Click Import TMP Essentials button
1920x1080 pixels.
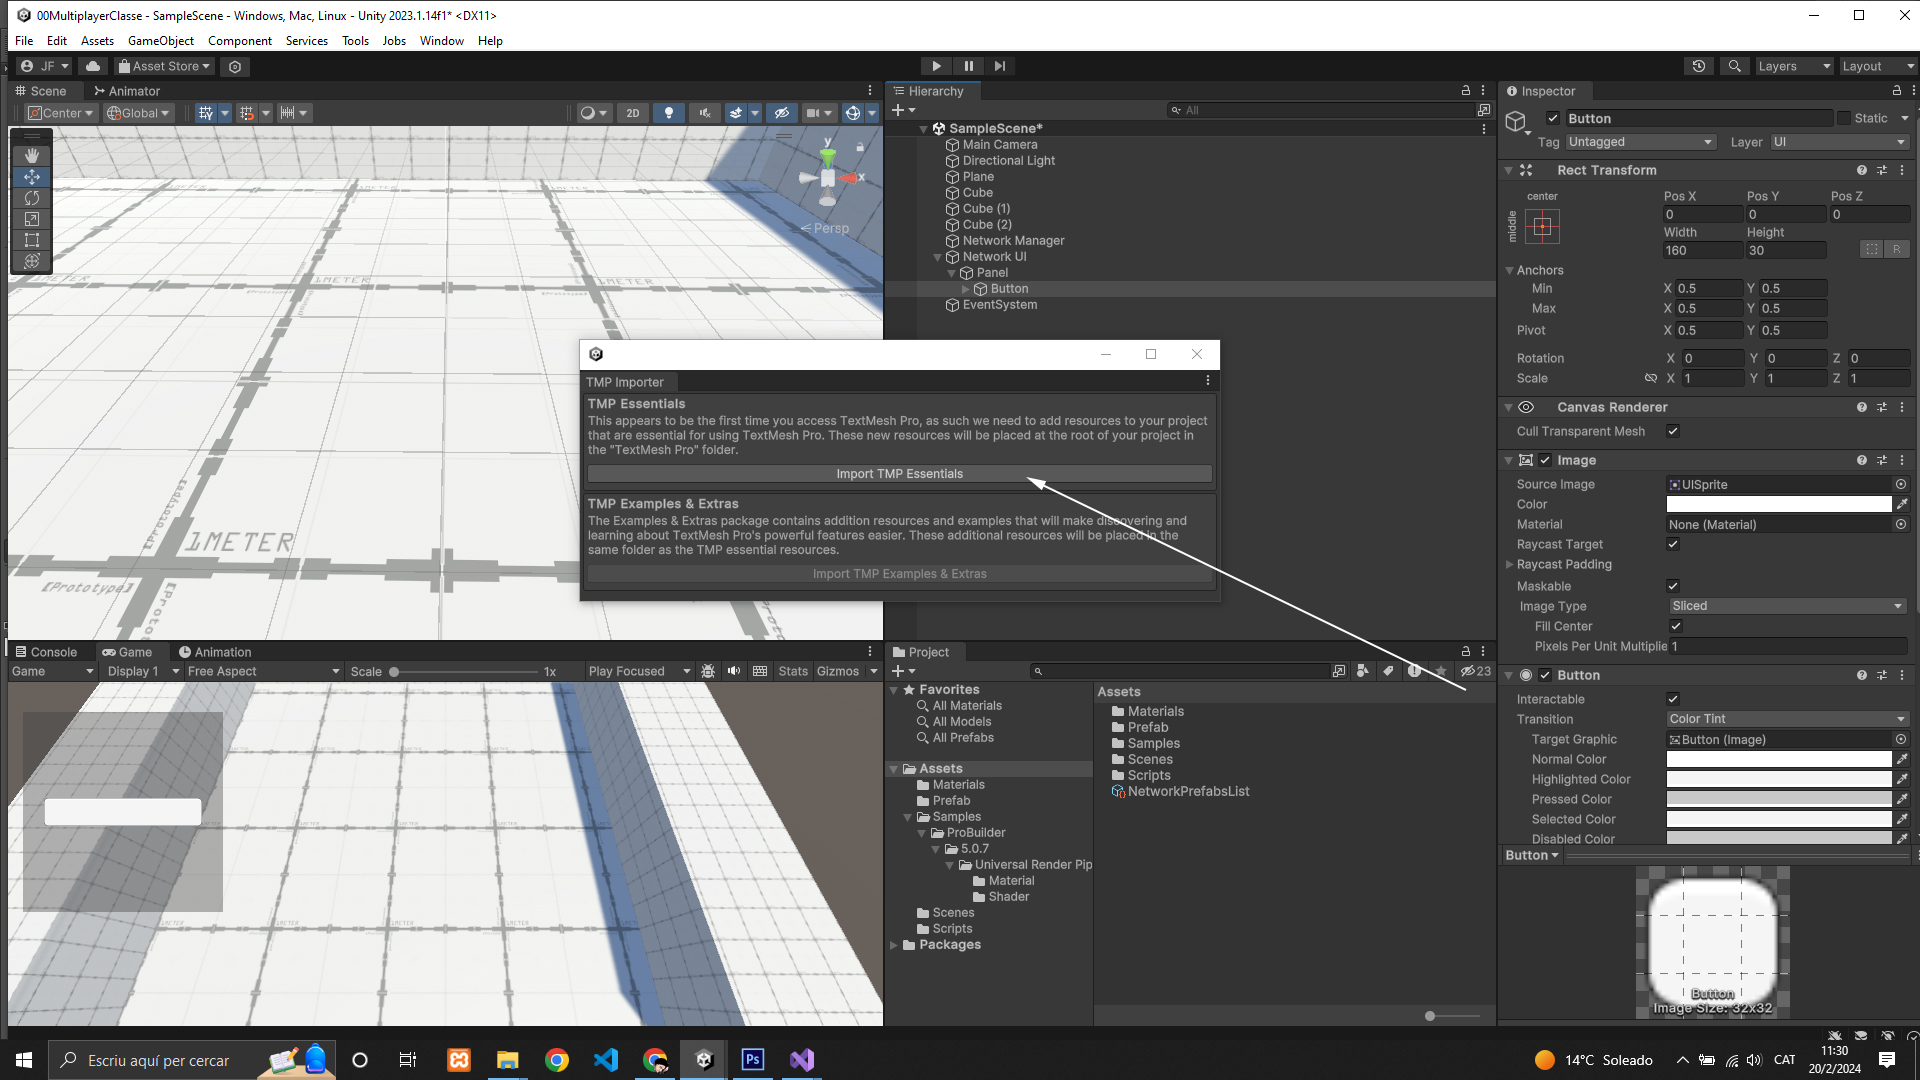point(899,474)
